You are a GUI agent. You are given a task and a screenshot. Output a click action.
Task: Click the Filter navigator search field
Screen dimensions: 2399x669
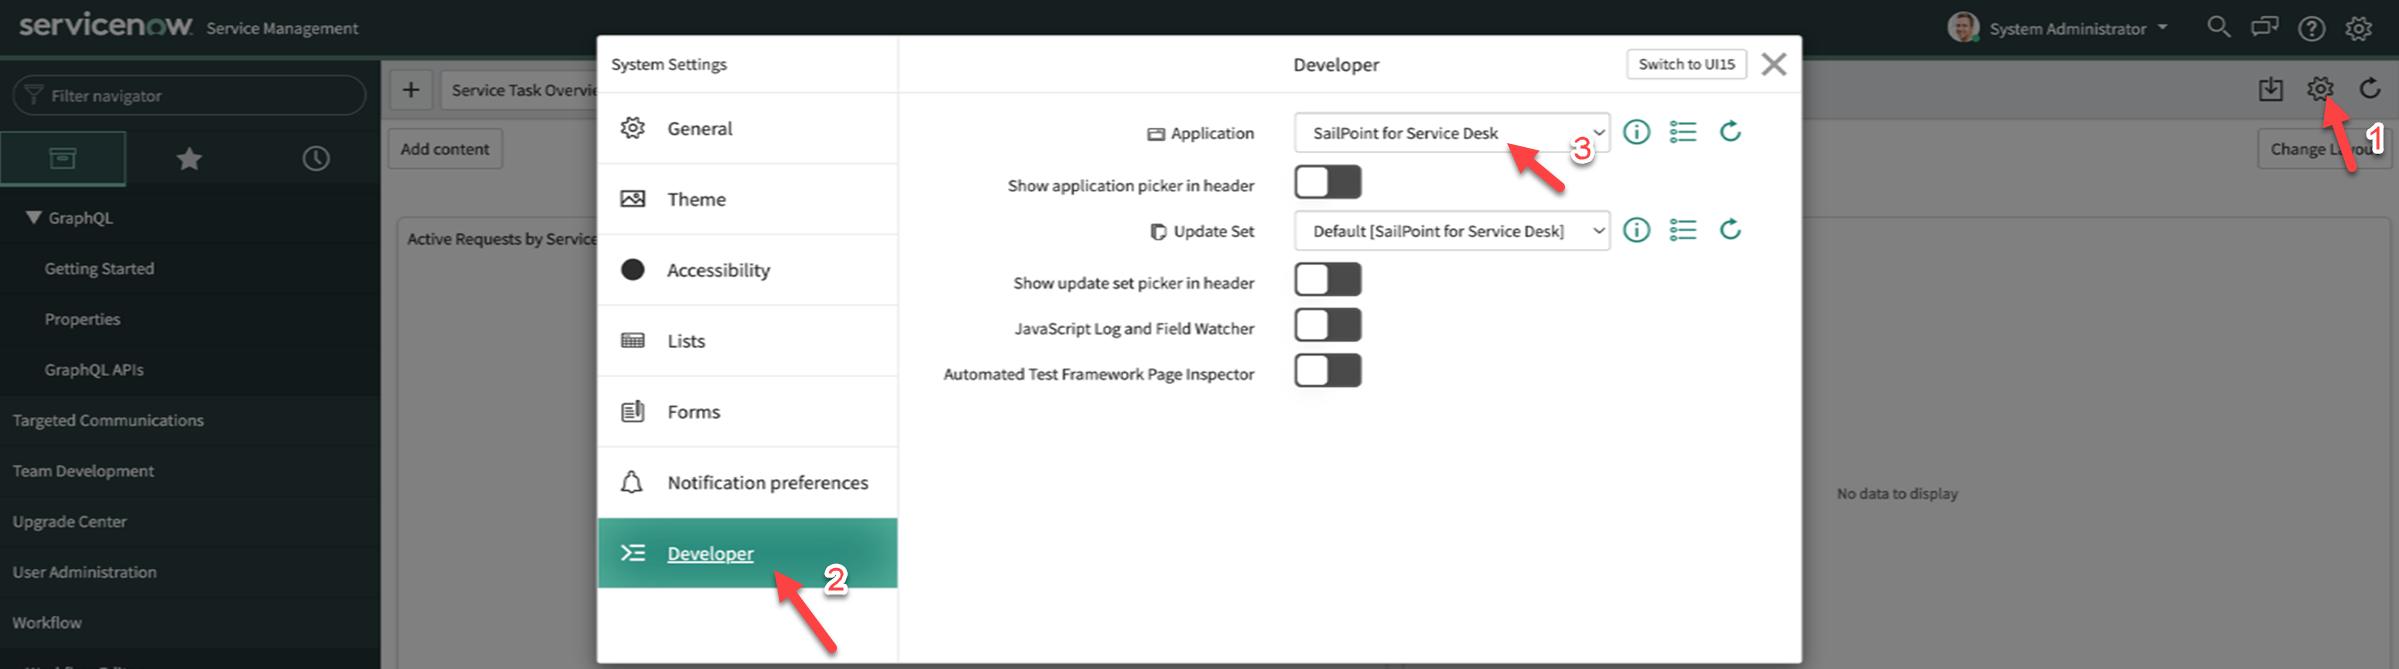point(189,95)
